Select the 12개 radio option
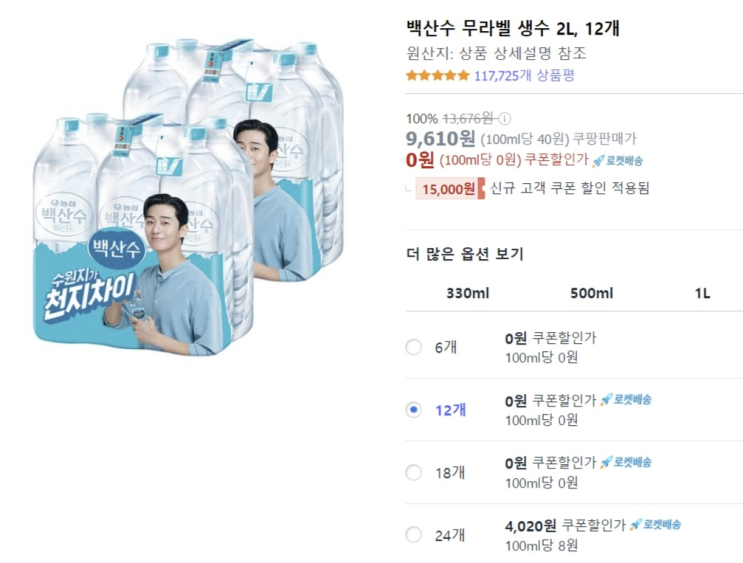743x563 pixels. click(x=413, y=410)
